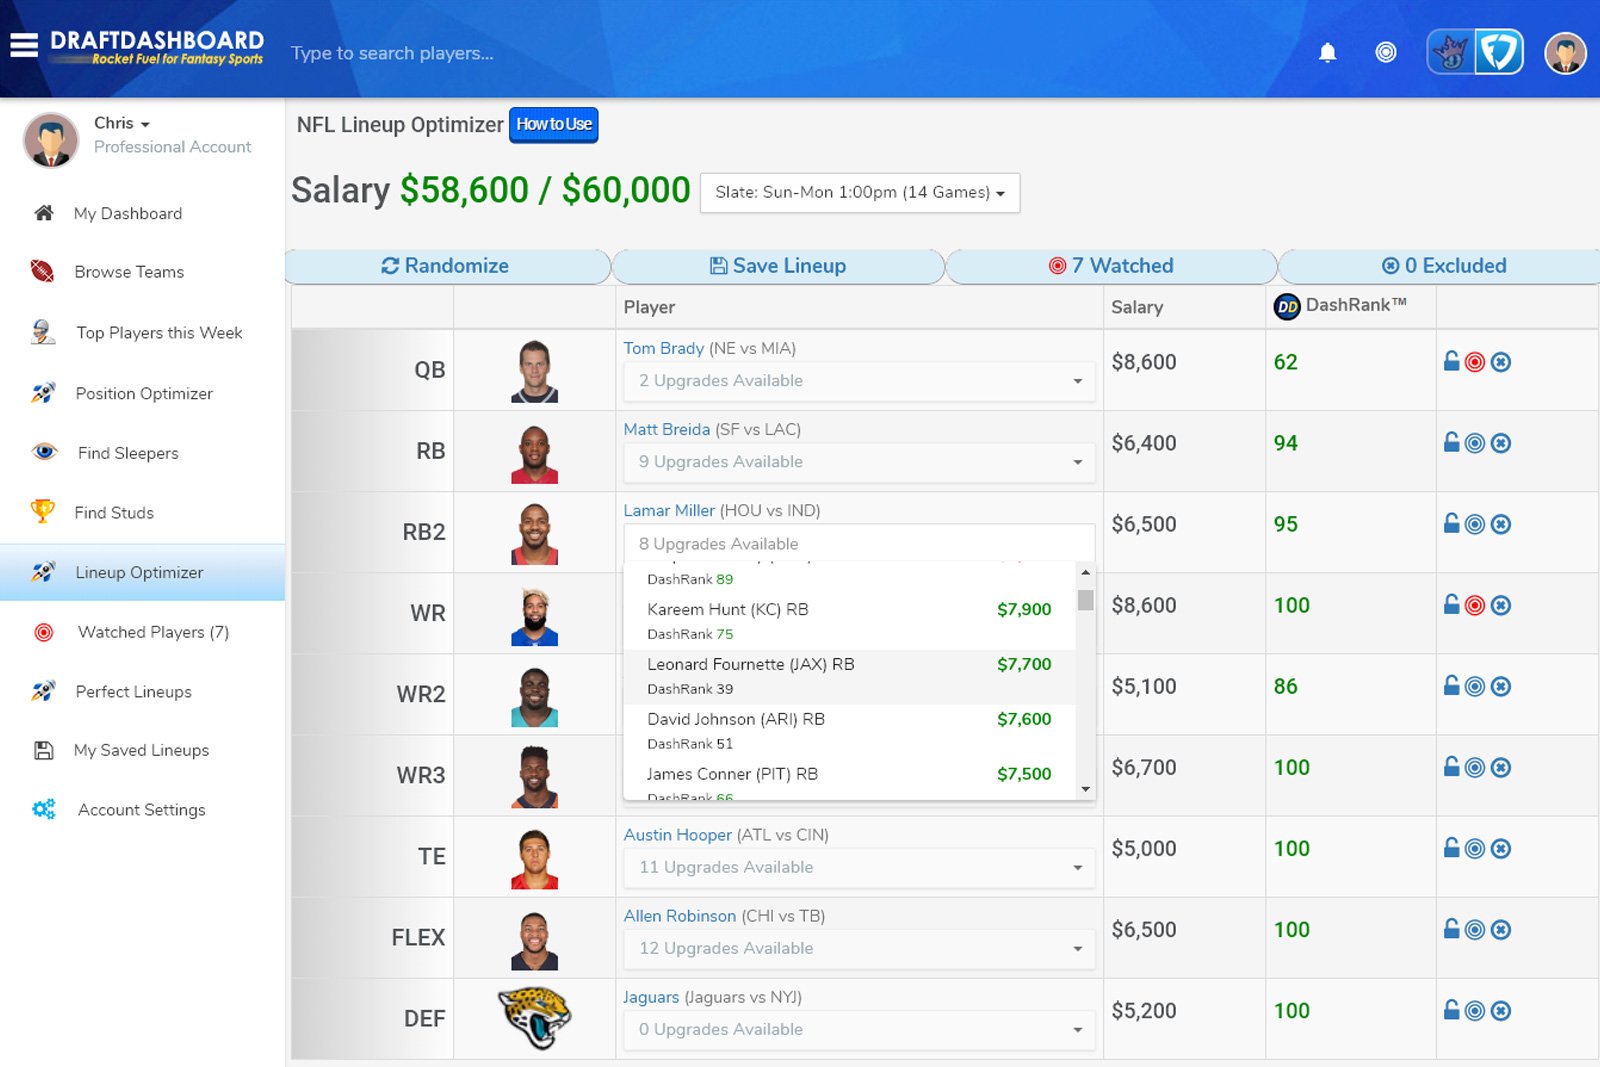Lock Lamar Miller in RB2 slot

tap(1451, 523)
